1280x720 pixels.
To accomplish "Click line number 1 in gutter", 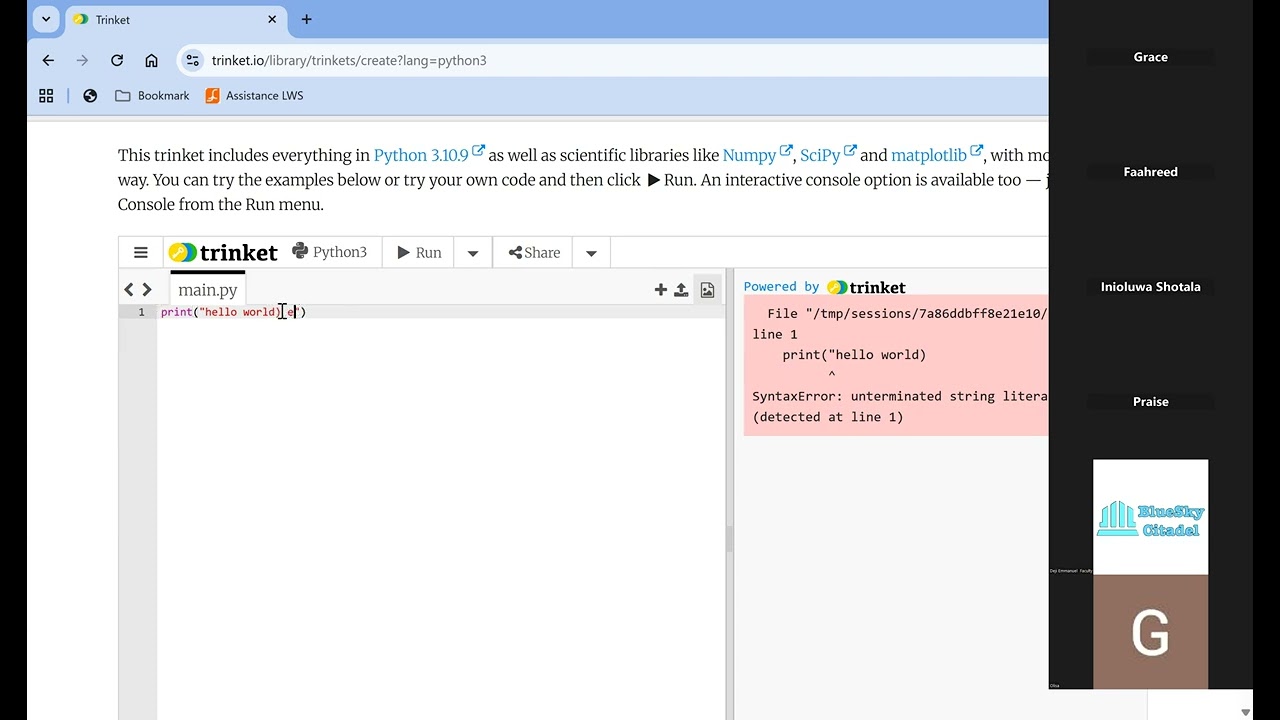I will 141,312.
